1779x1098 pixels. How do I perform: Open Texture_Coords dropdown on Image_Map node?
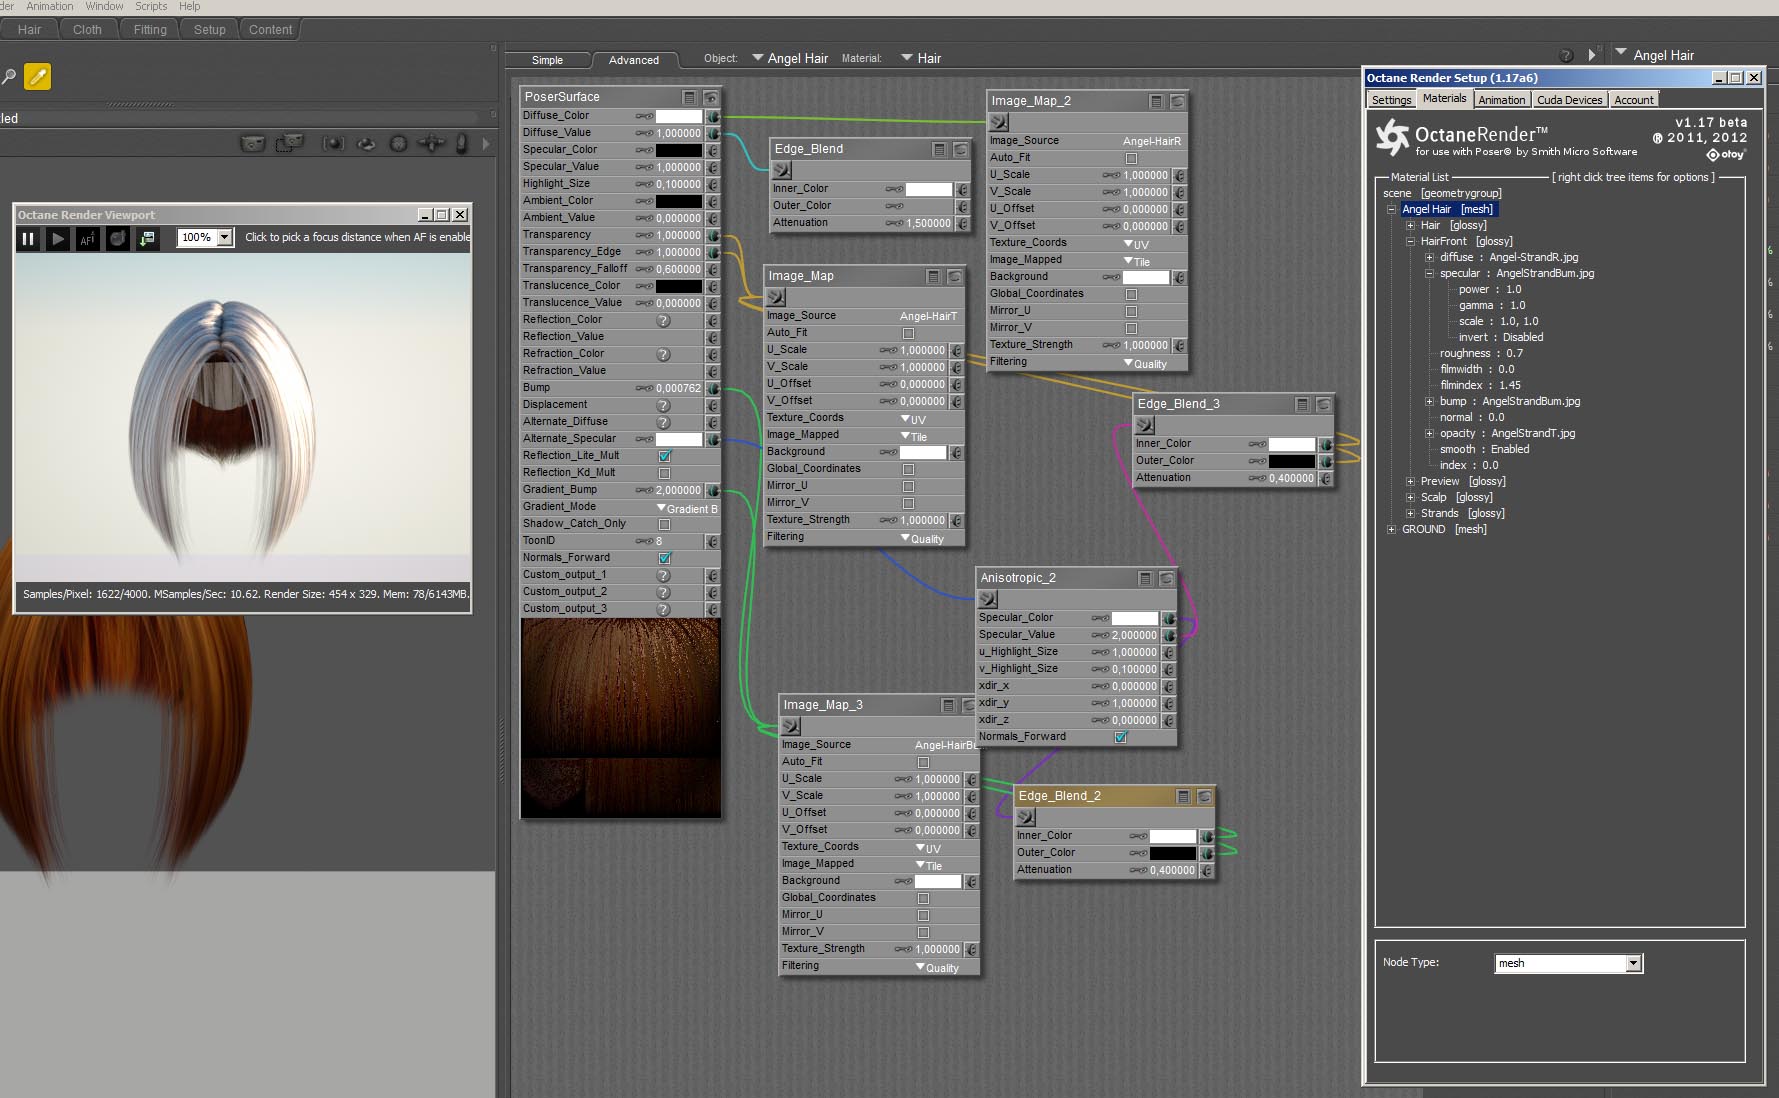coord(914,419)
